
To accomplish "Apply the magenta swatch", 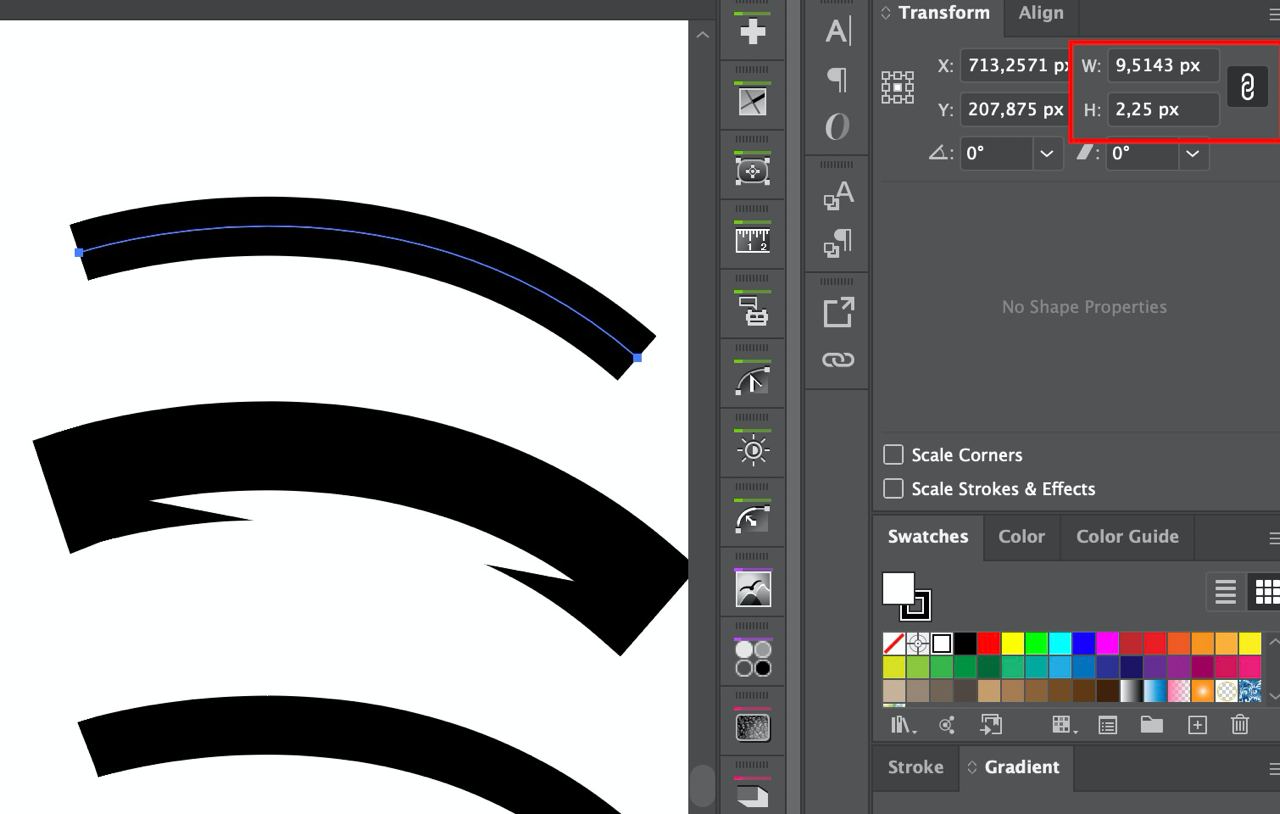I will point(1107,643).
